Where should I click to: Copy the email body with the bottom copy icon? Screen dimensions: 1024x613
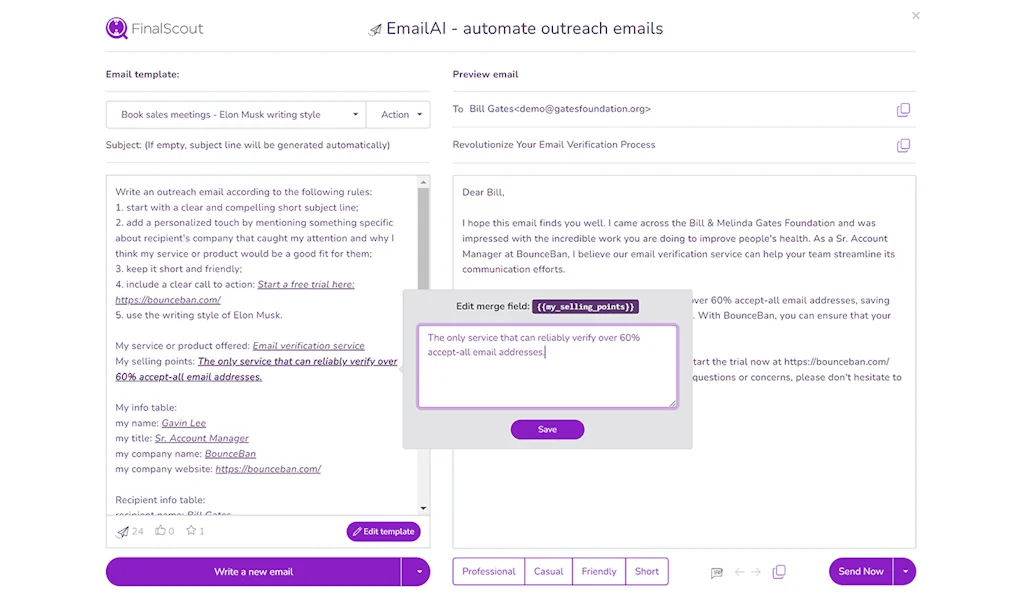tap(779, 572)
